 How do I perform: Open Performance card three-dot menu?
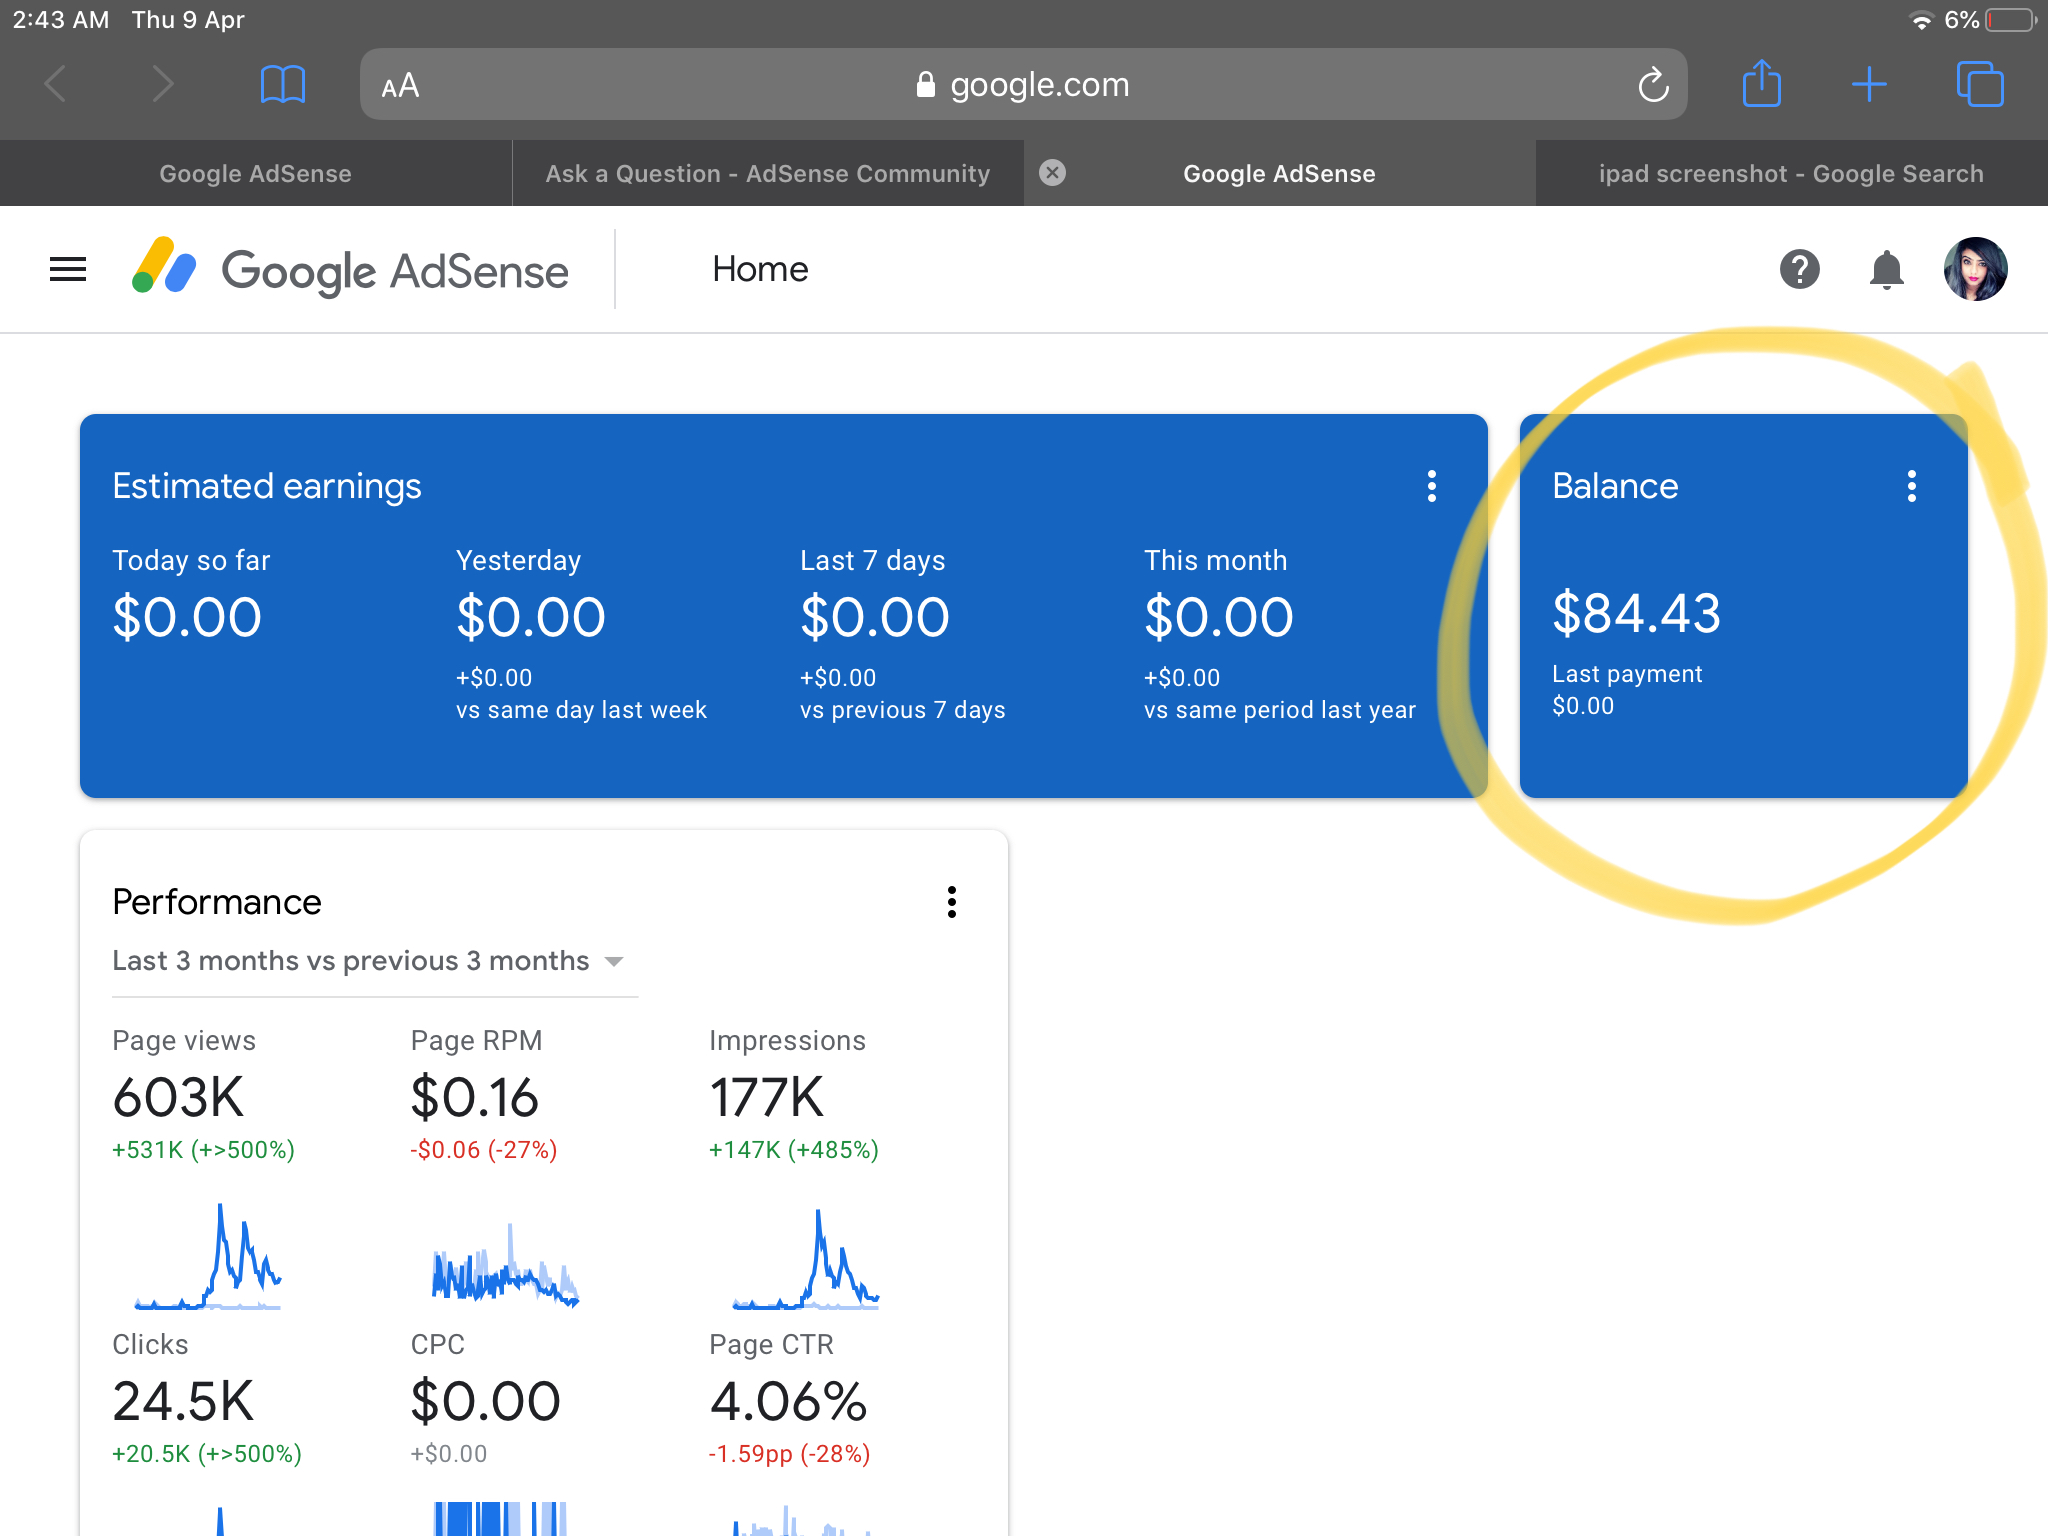[951, 902]
